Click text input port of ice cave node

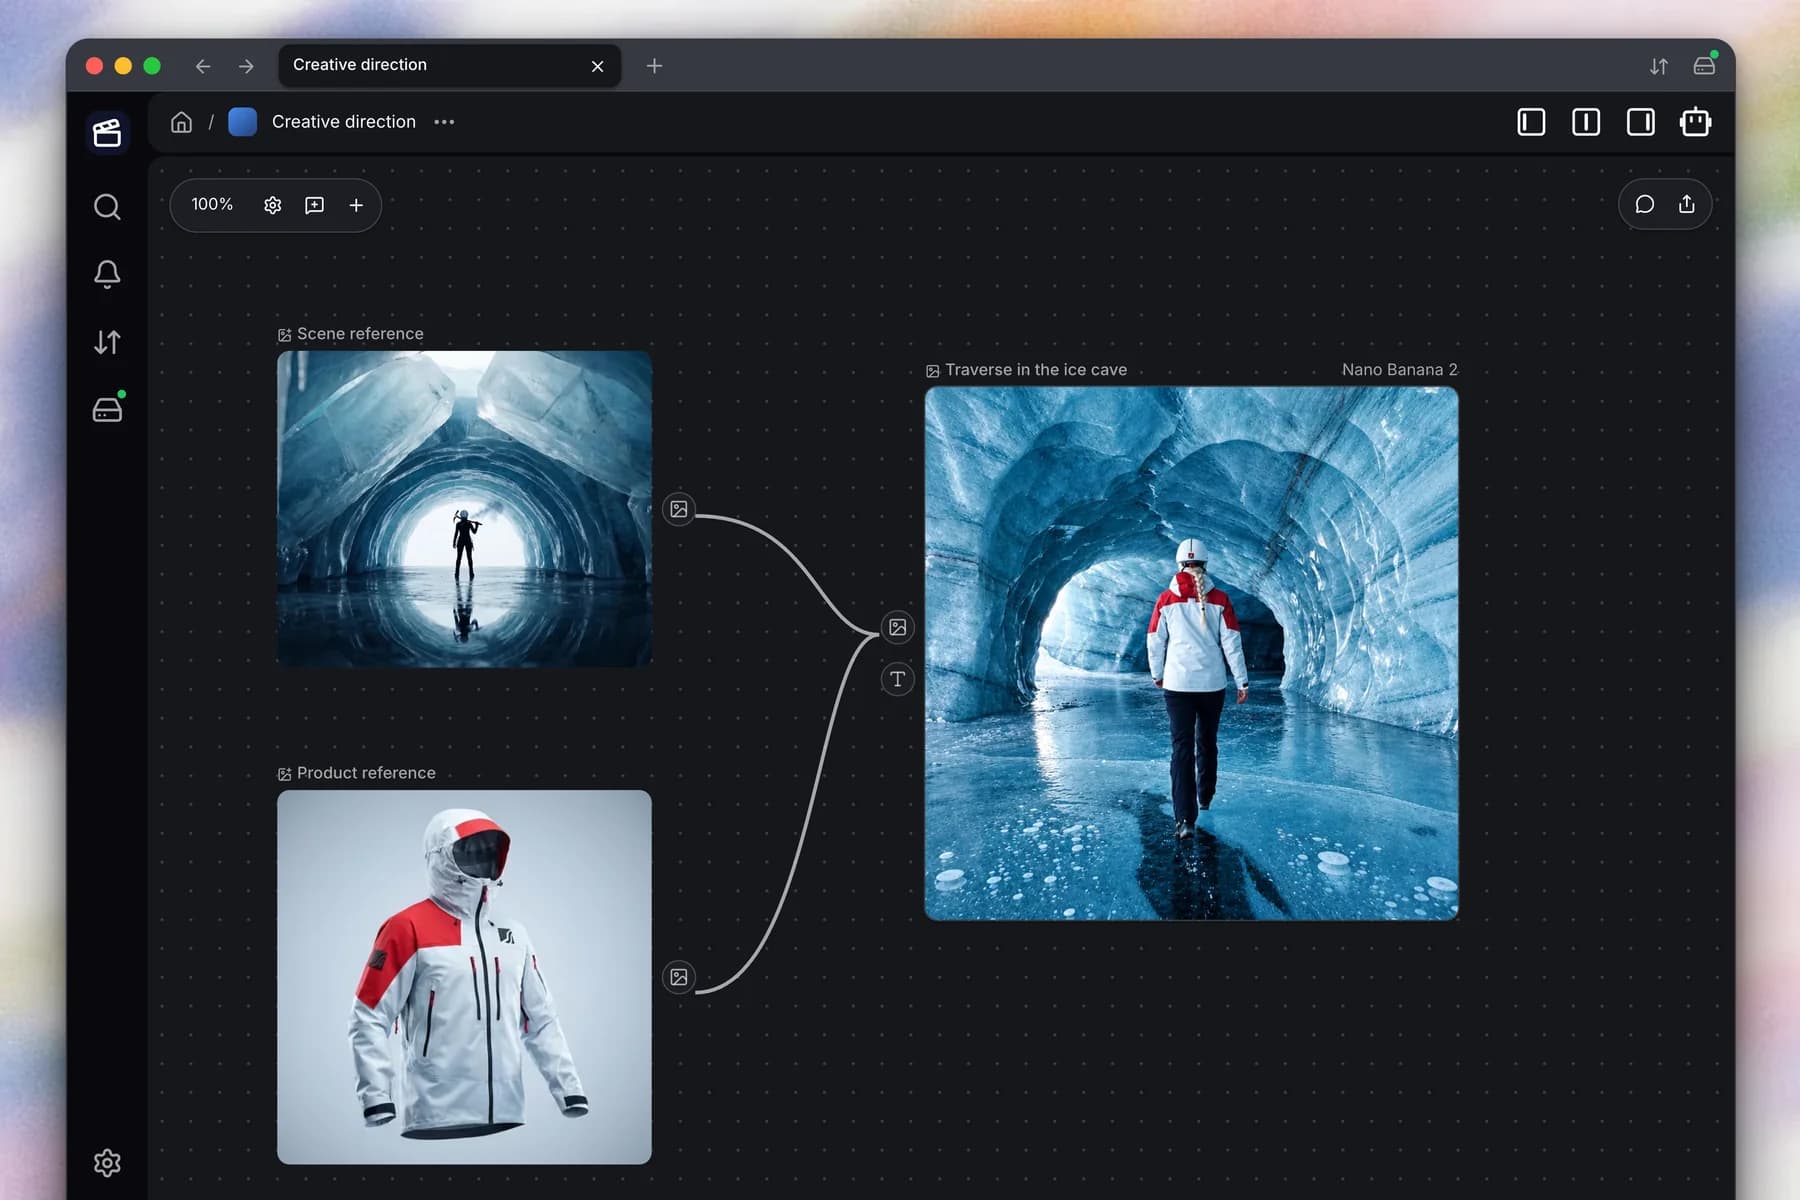[898, 679]
